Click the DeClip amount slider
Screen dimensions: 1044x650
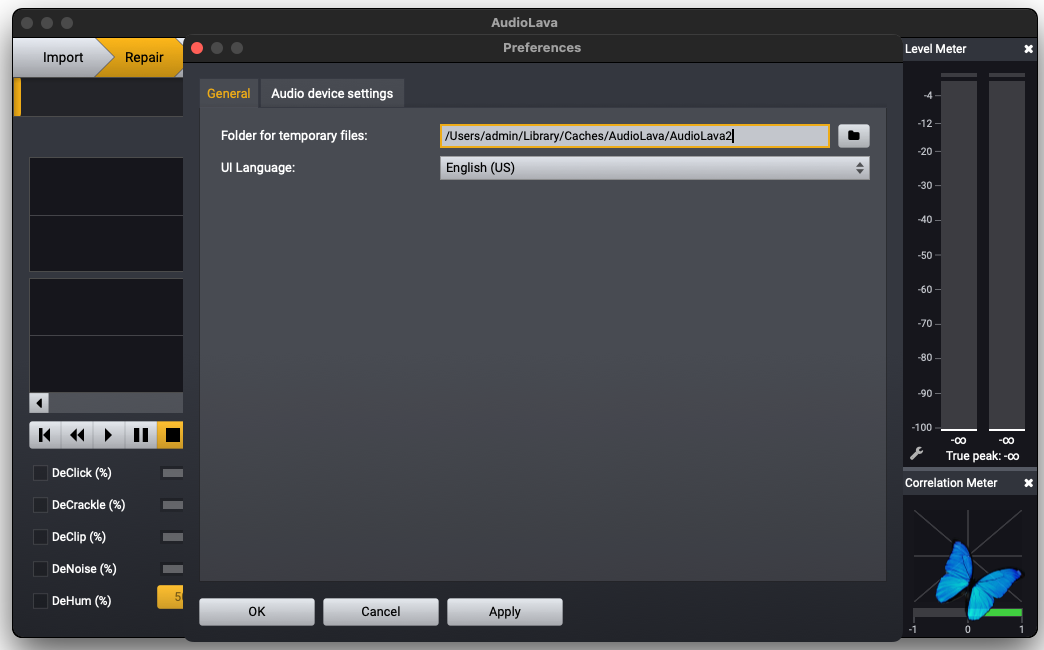pos(172,537)
